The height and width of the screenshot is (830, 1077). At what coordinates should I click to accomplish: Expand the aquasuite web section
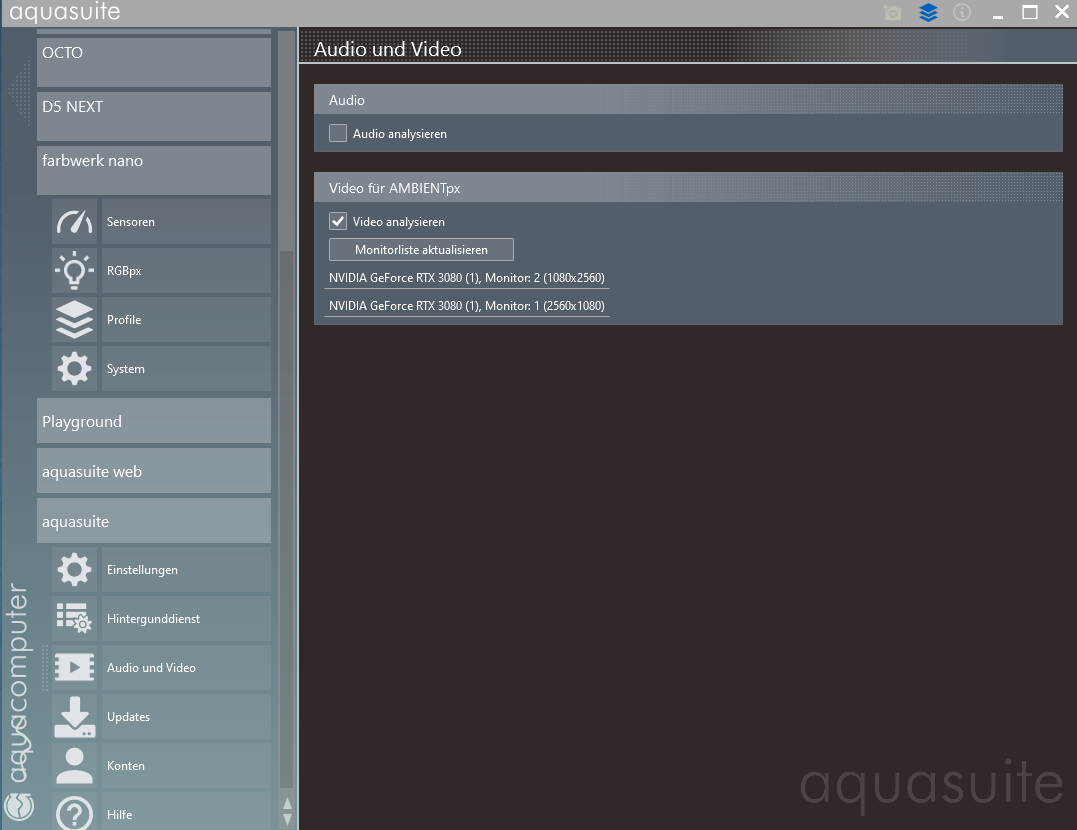(154, 471)
